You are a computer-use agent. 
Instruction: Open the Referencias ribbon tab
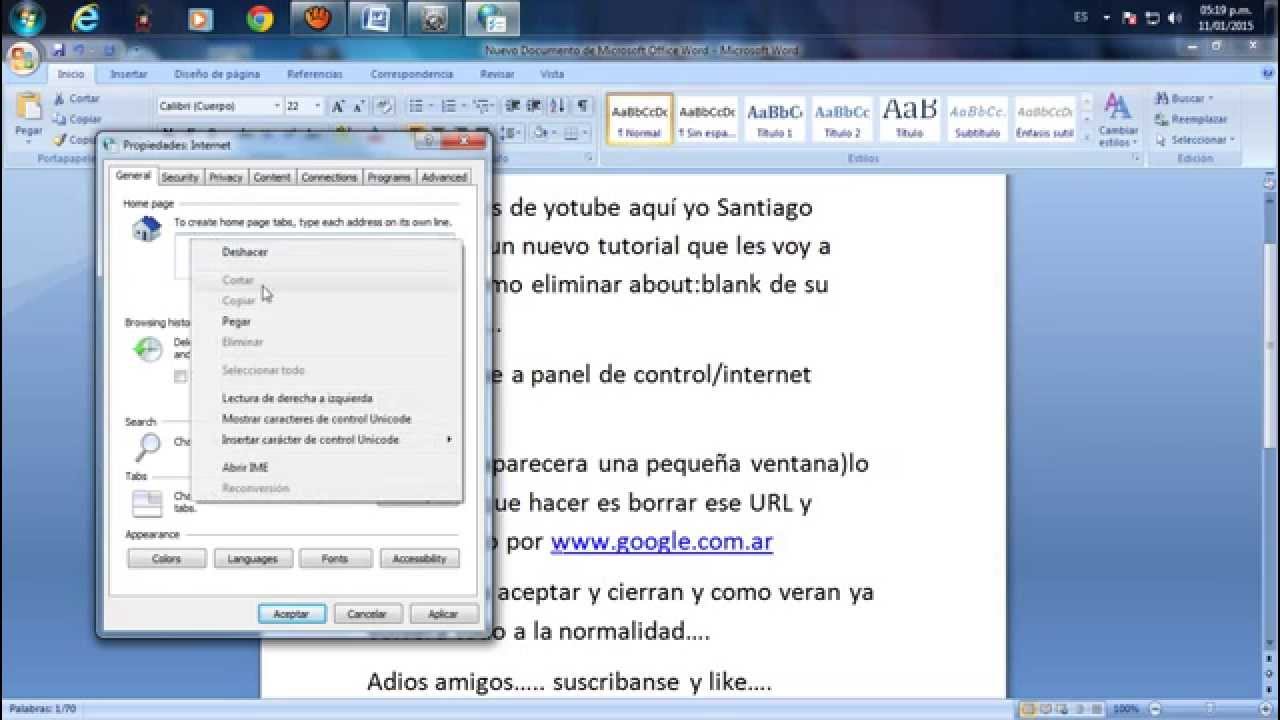[x=315, y=74]
